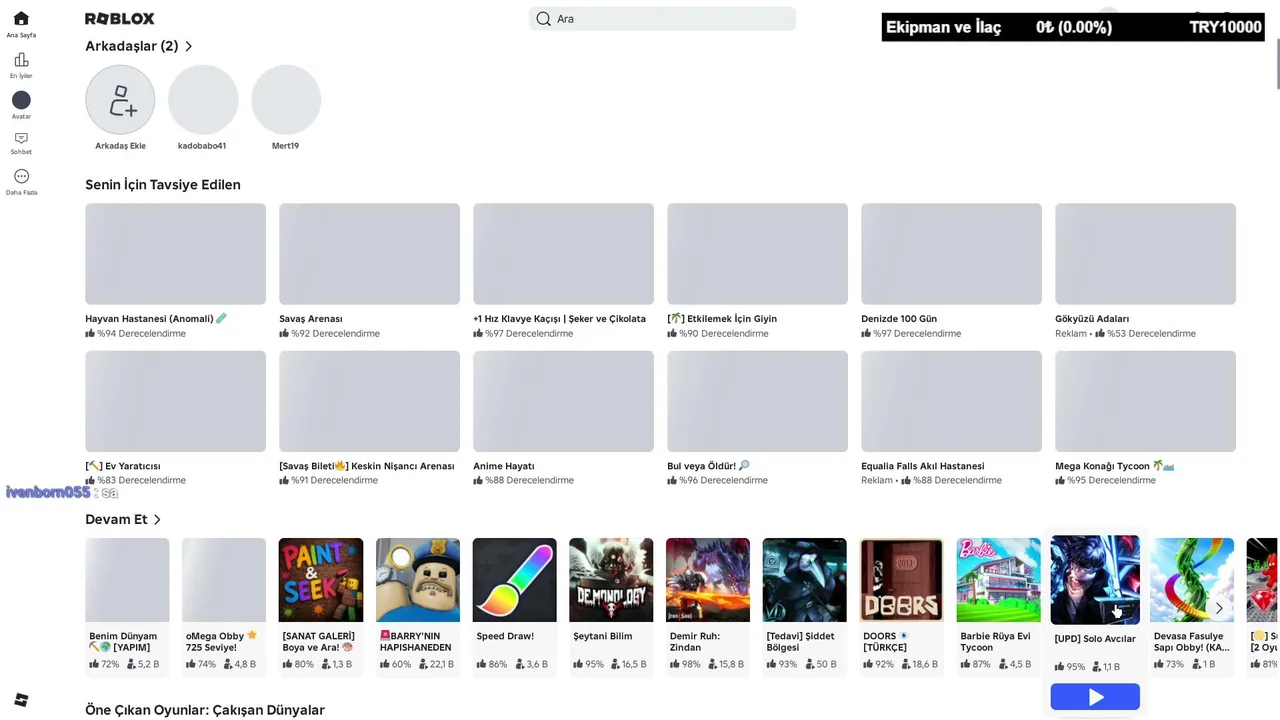
Task: Open the Demir Ruh: Zindan thumbnail
Action: click(708, 580)
